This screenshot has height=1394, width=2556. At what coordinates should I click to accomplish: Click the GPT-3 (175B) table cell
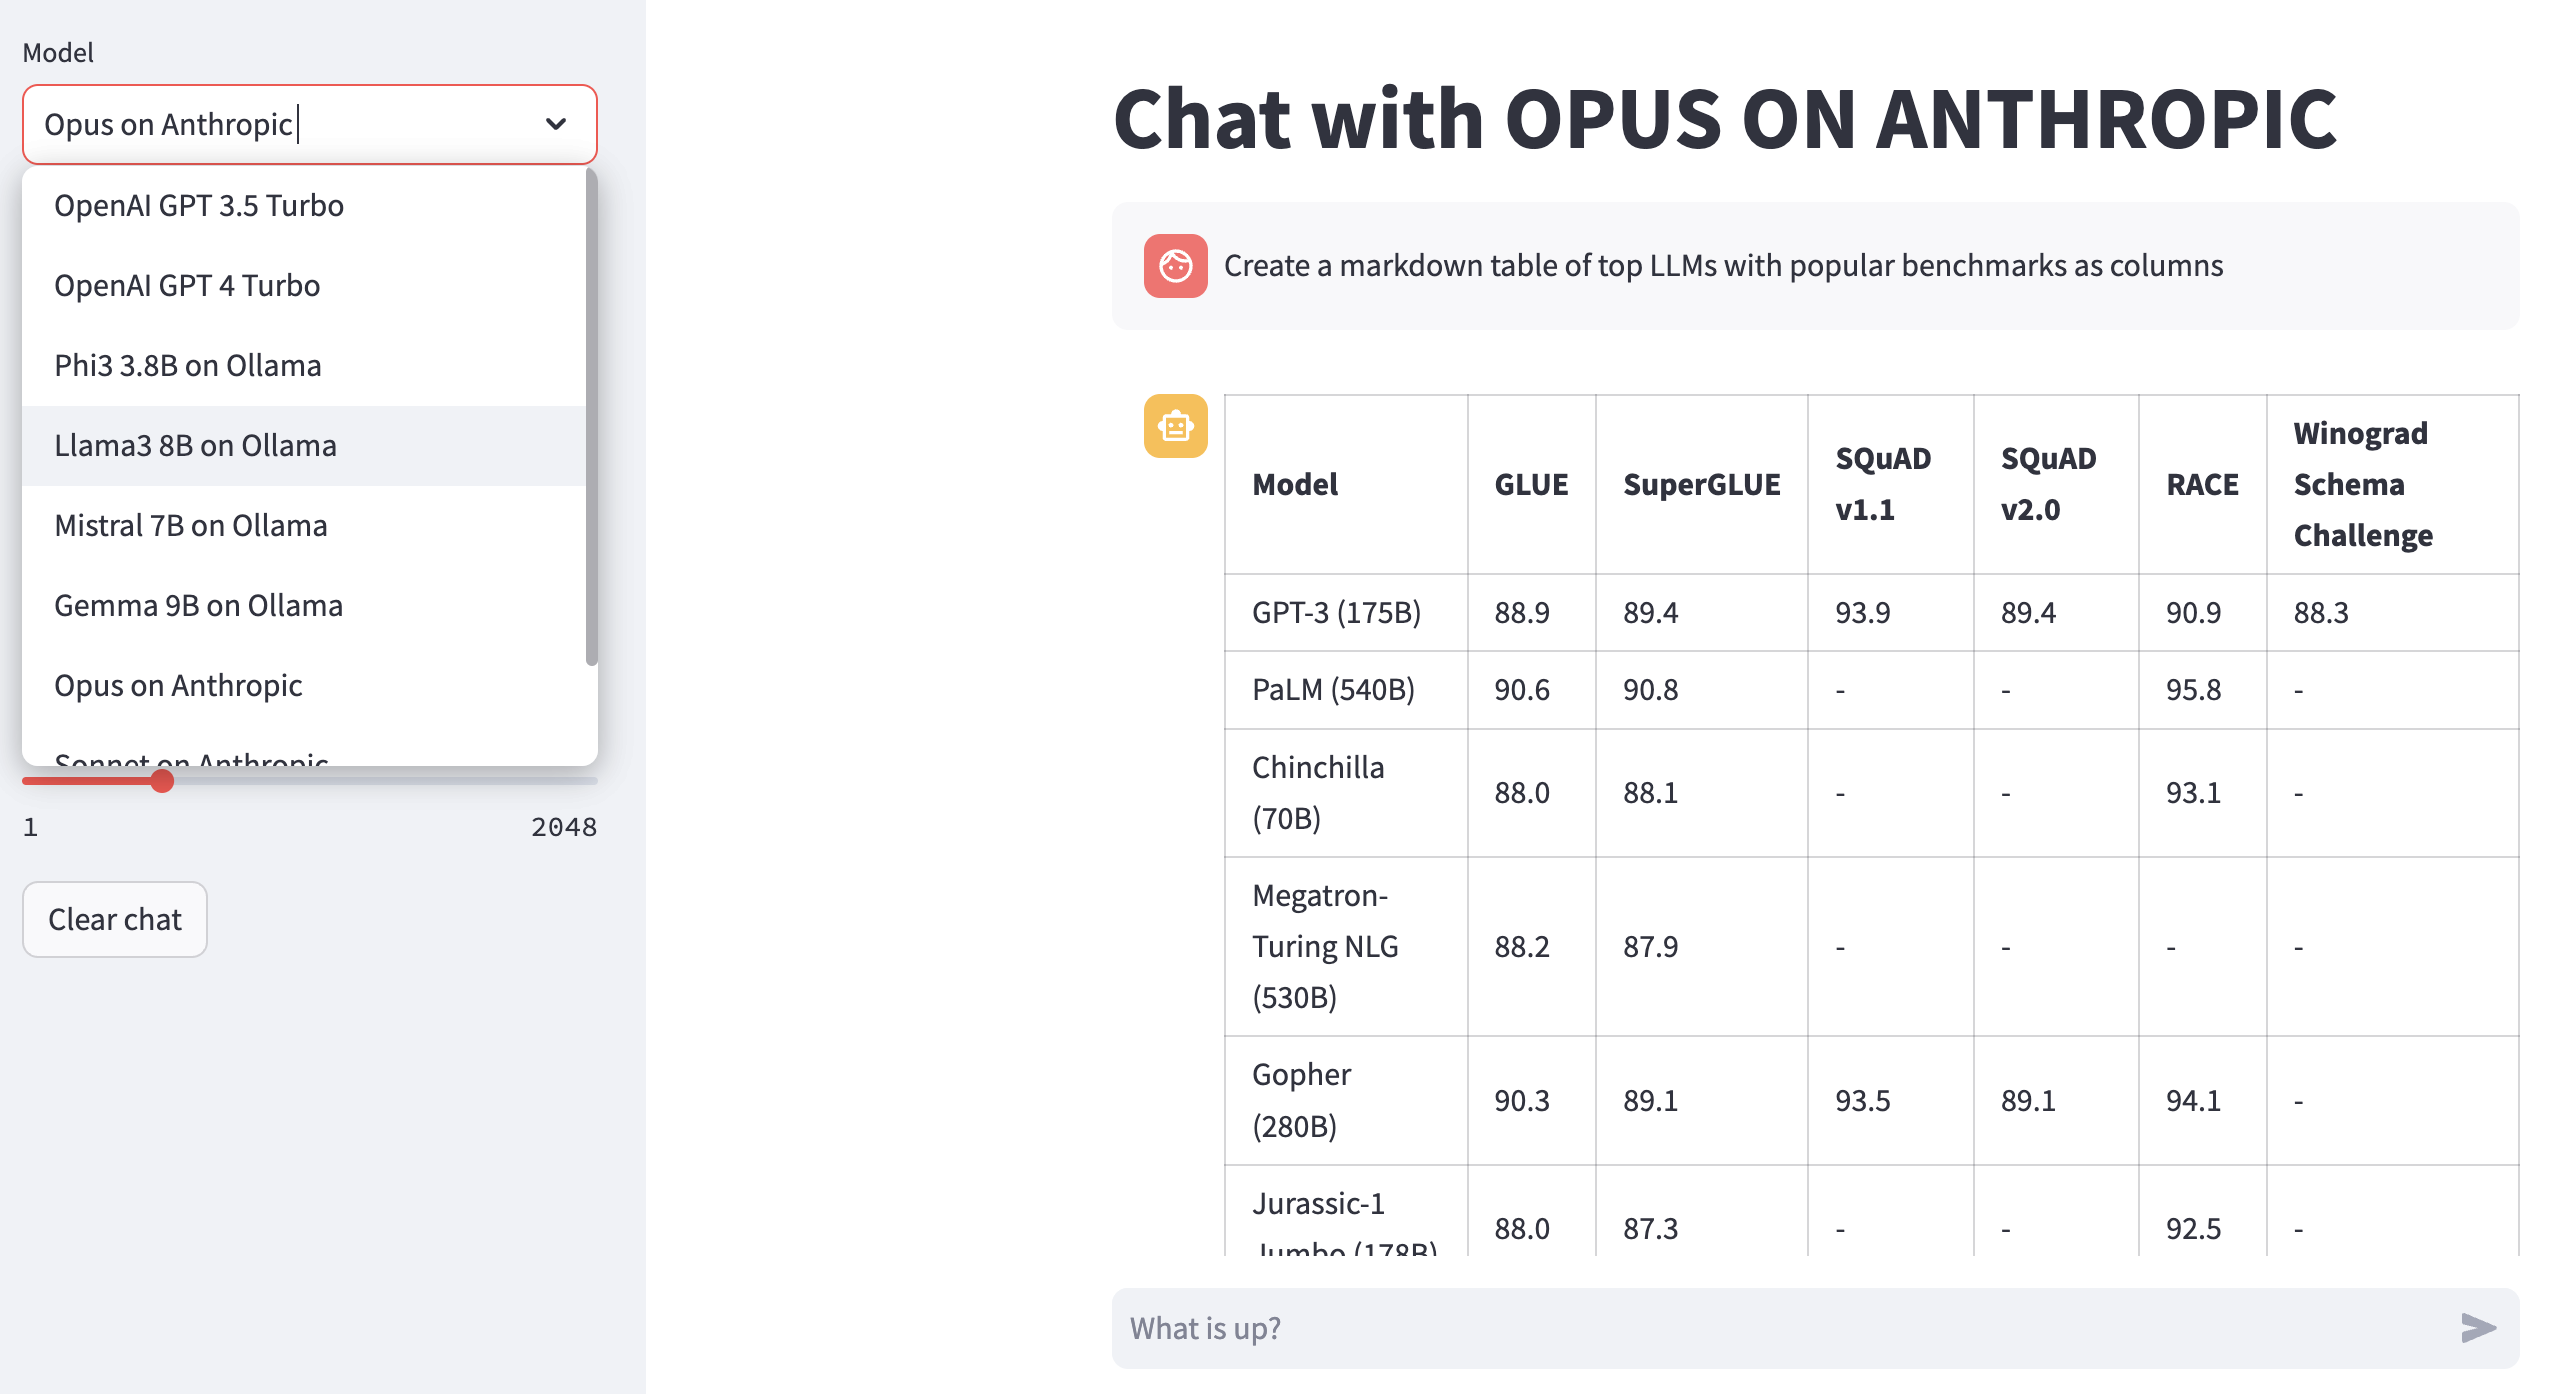(1336, 613)
